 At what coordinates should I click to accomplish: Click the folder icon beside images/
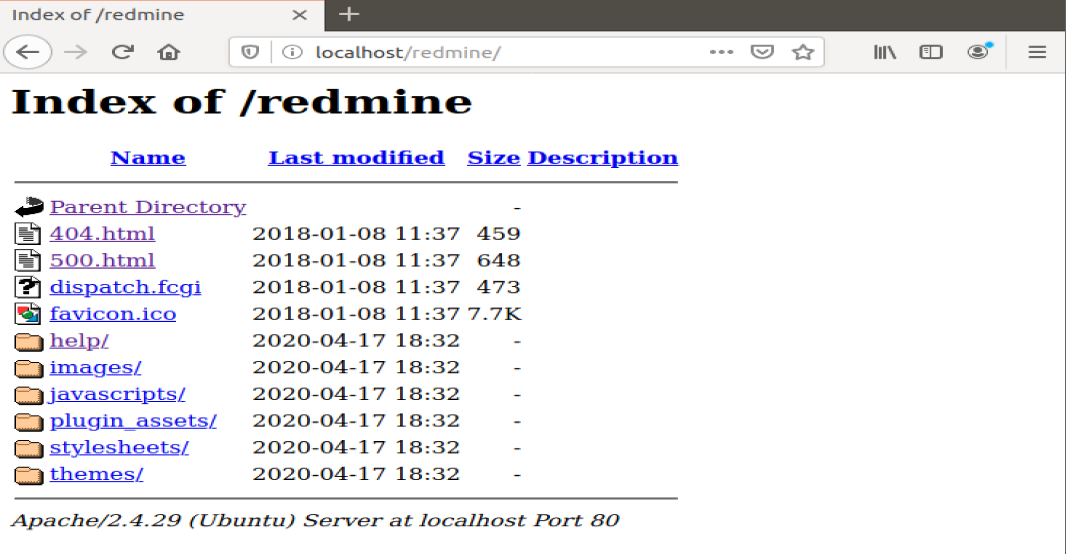pyautogui.click(x=29, y=368)
